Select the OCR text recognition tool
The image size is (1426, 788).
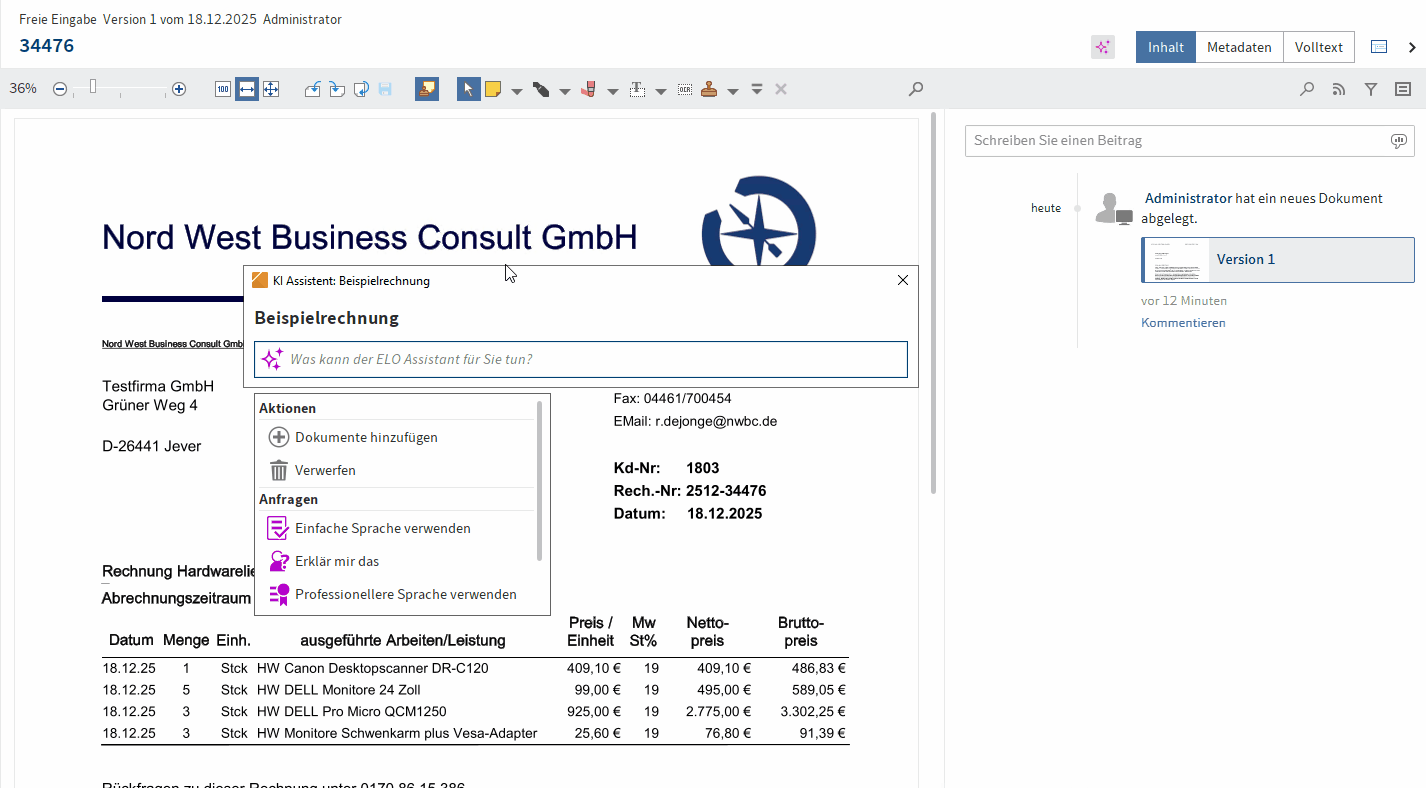[684, 89]
